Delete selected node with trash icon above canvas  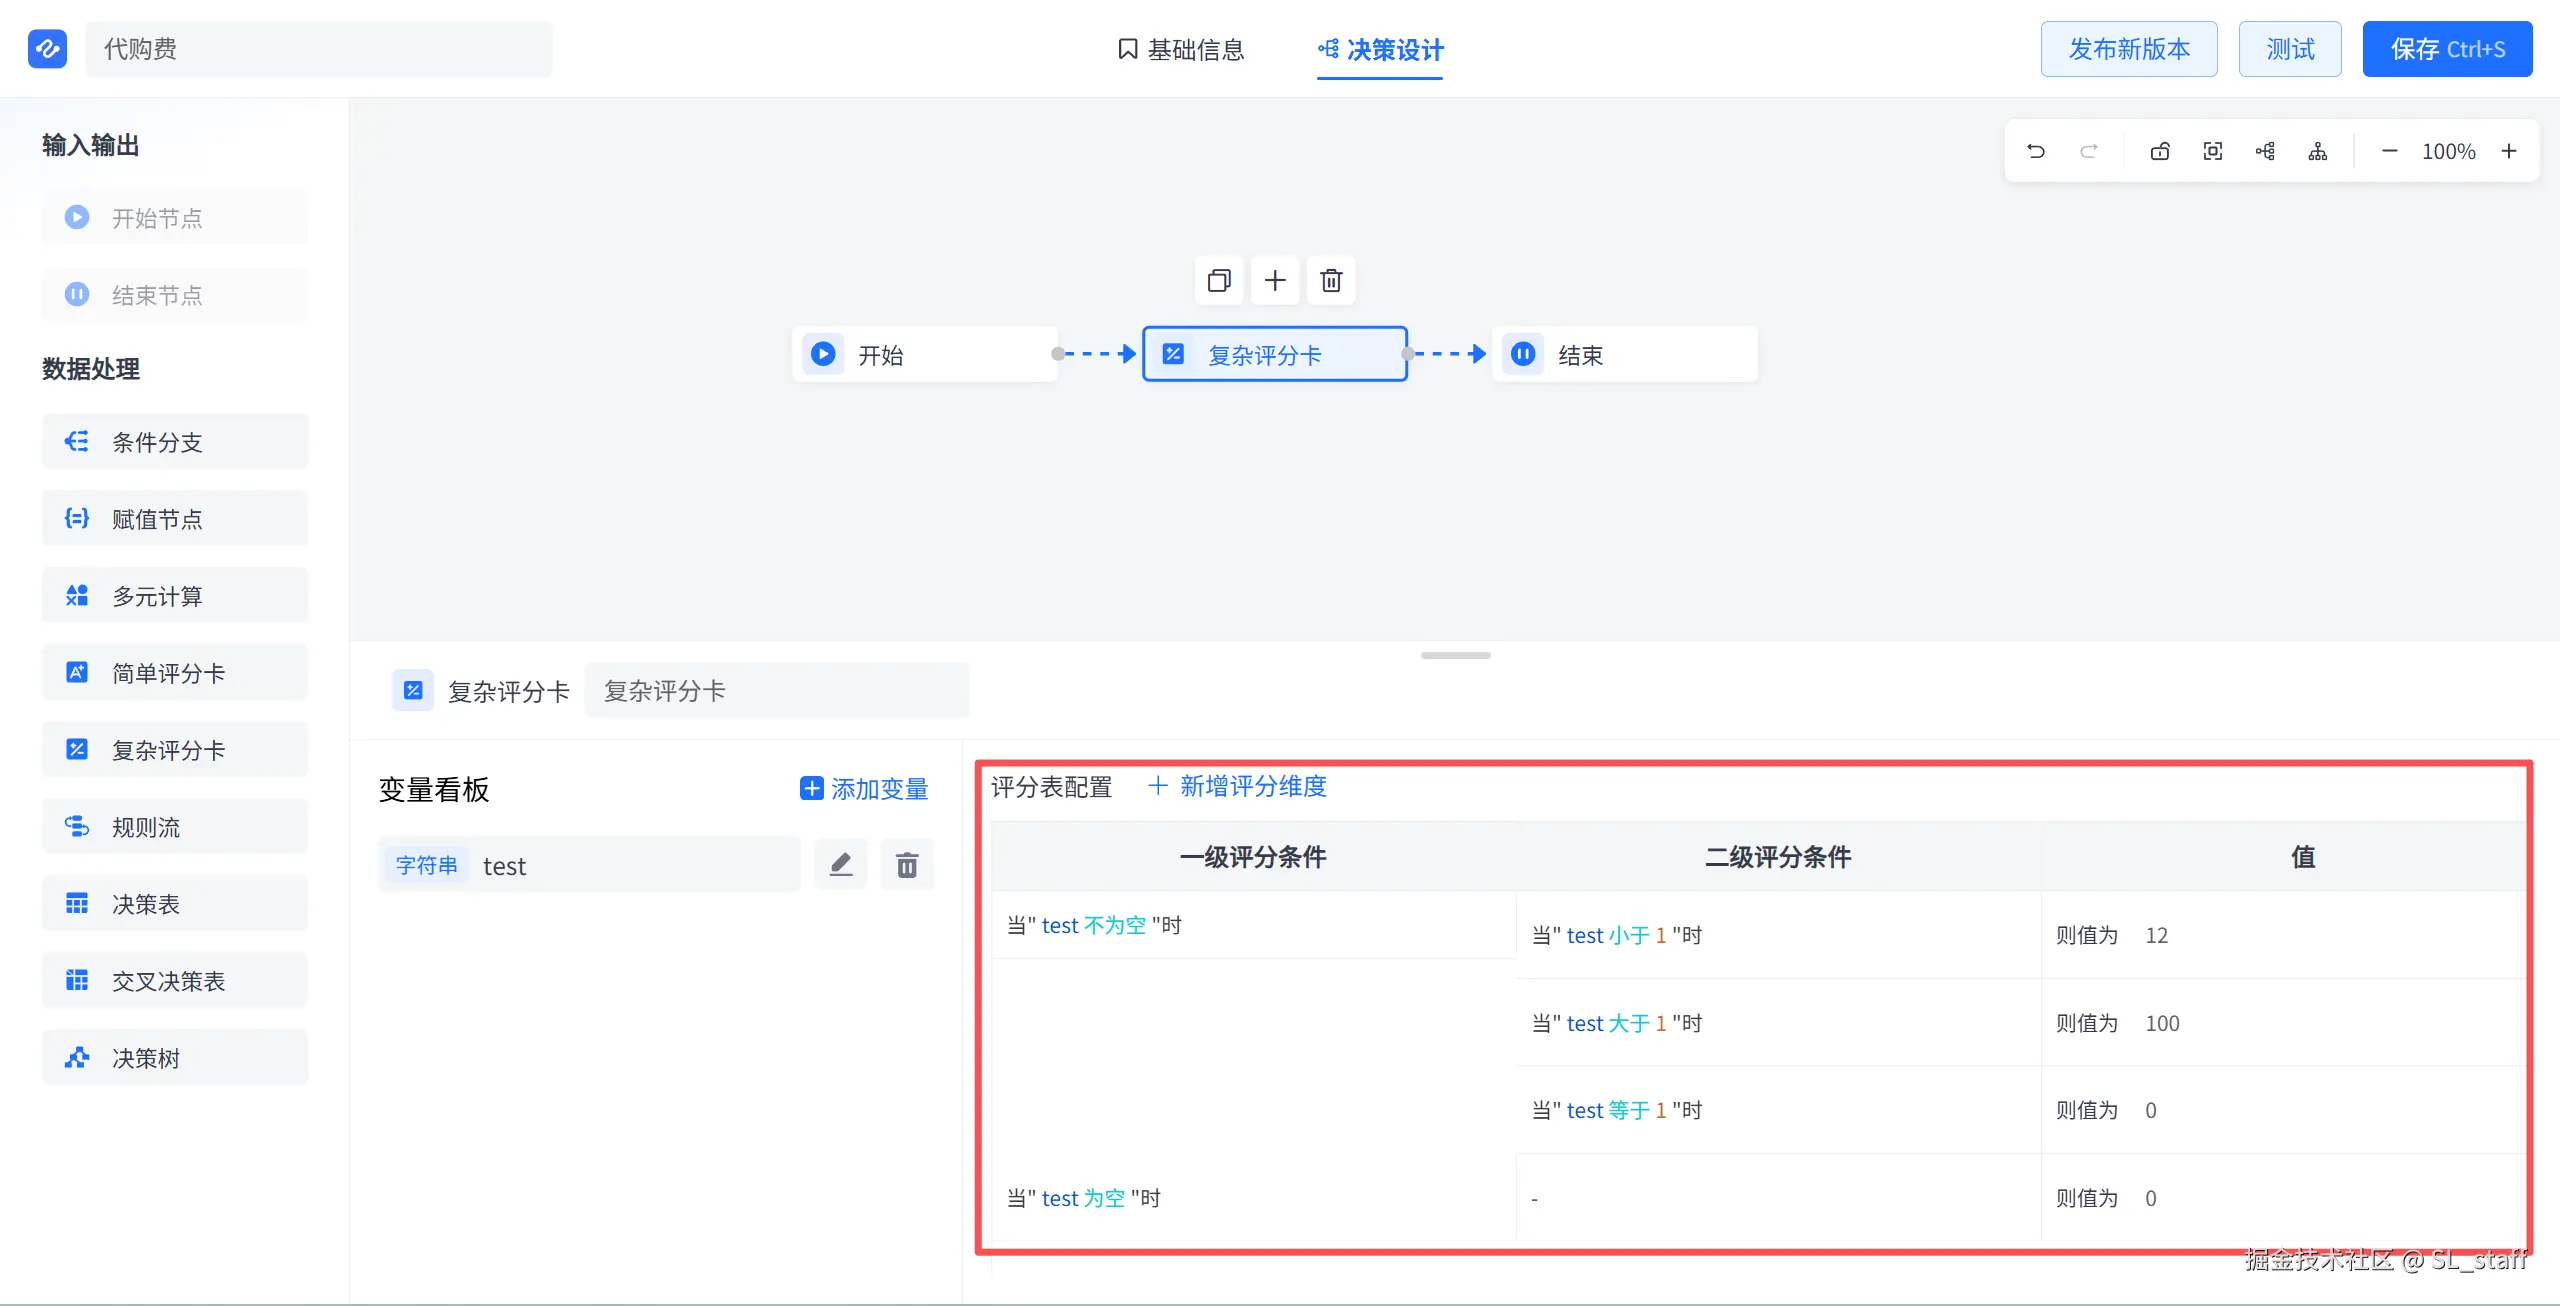pos(1331,280)
